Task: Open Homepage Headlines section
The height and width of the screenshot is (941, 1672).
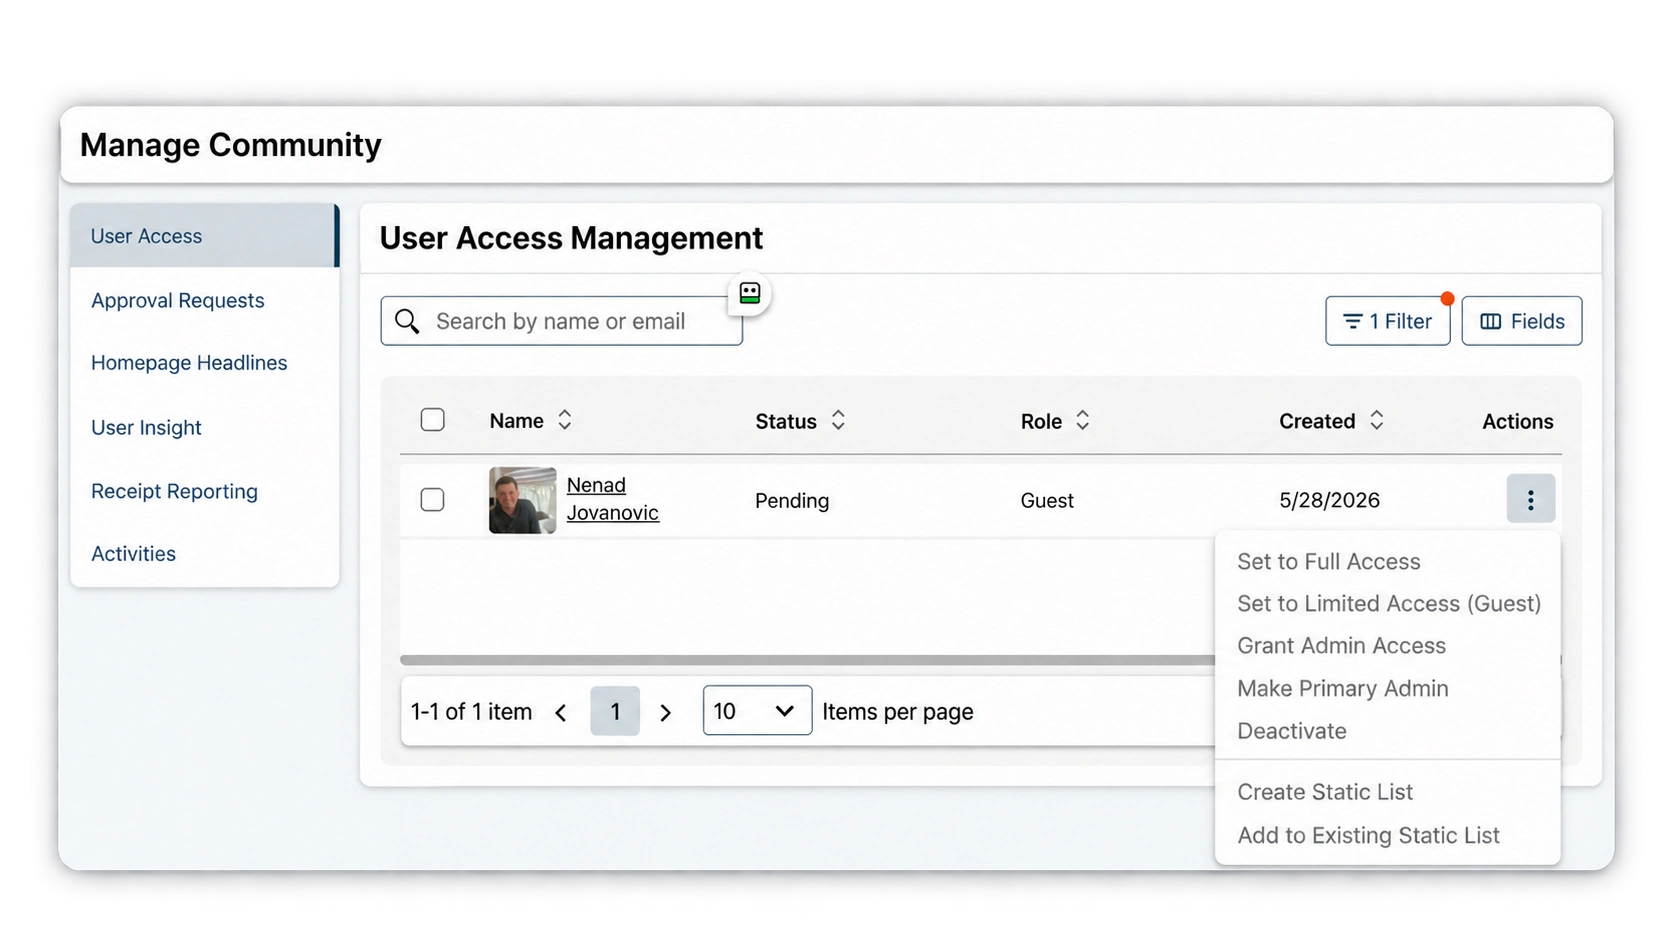Action: (189, 362)
